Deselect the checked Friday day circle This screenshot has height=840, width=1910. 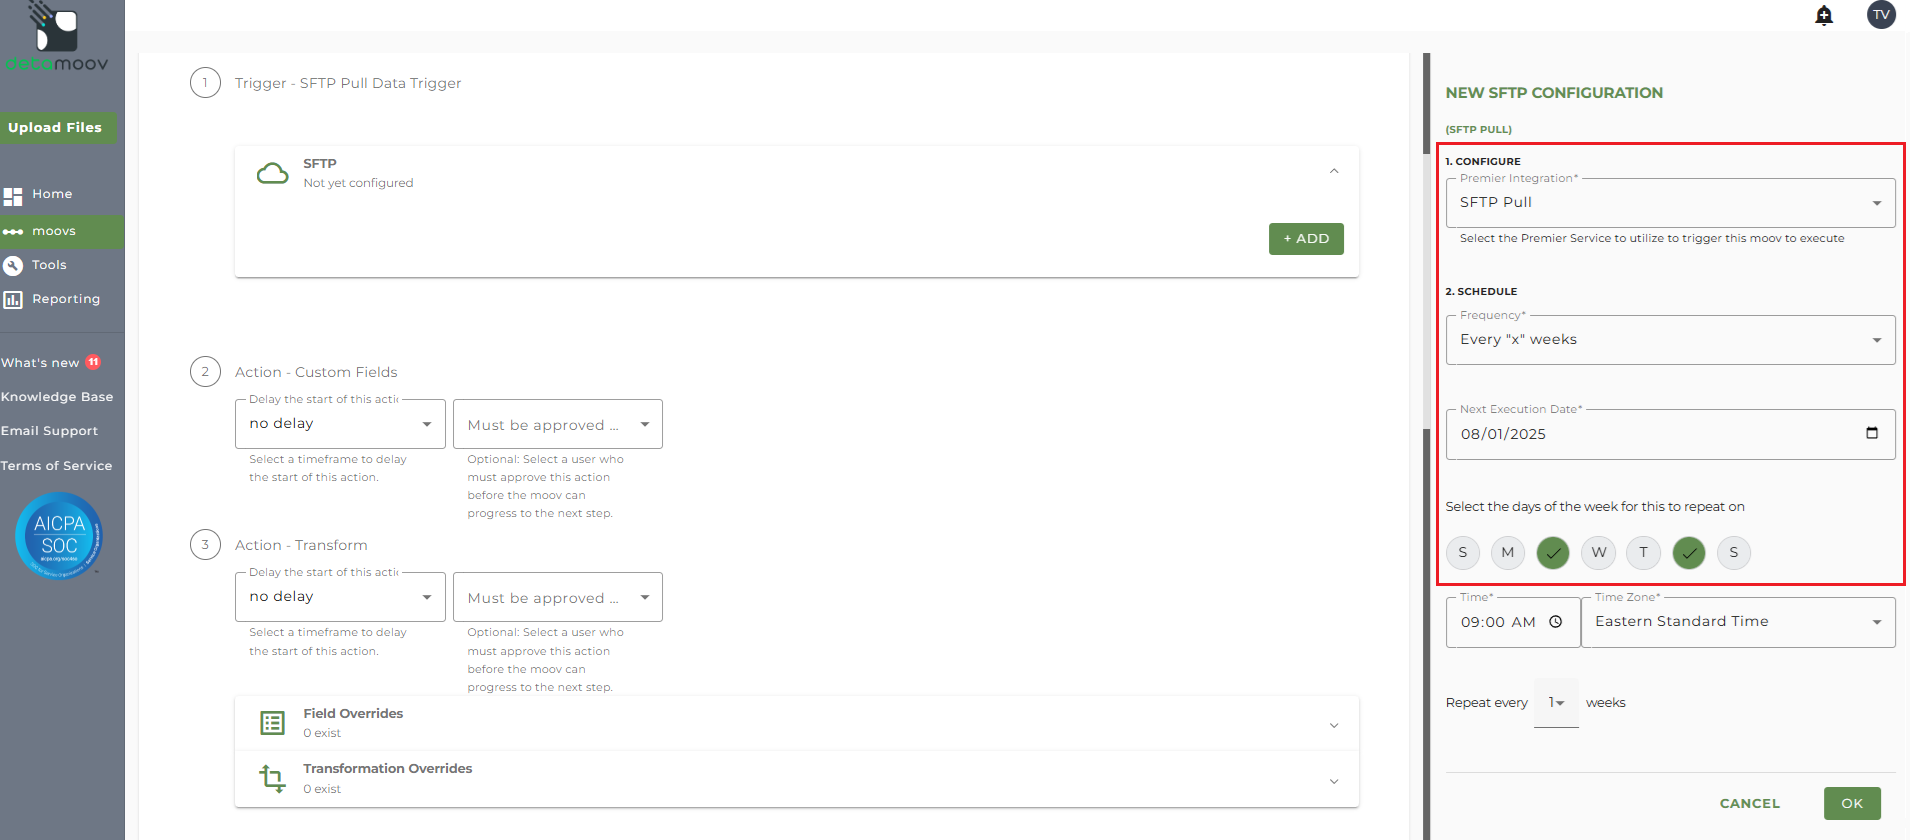(x=1689, y=552)
